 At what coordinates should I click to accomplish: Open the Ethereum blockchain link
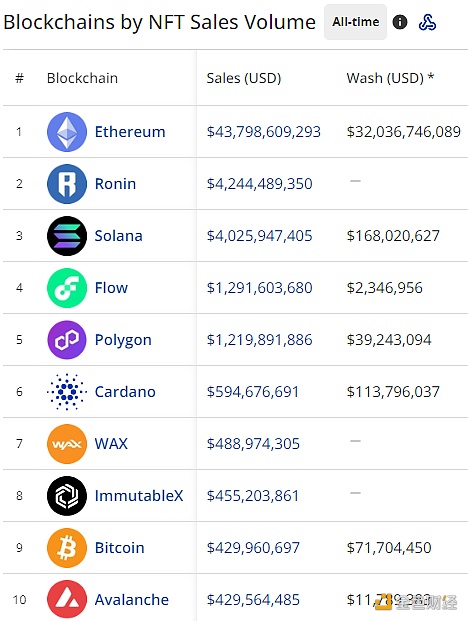(x=130, y=132)
